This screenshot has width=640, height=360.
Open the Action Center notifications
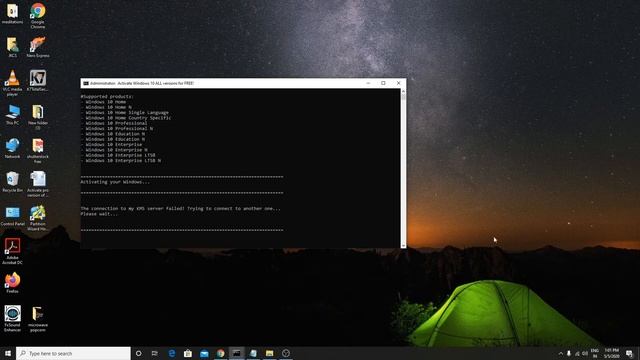(629, 353)
